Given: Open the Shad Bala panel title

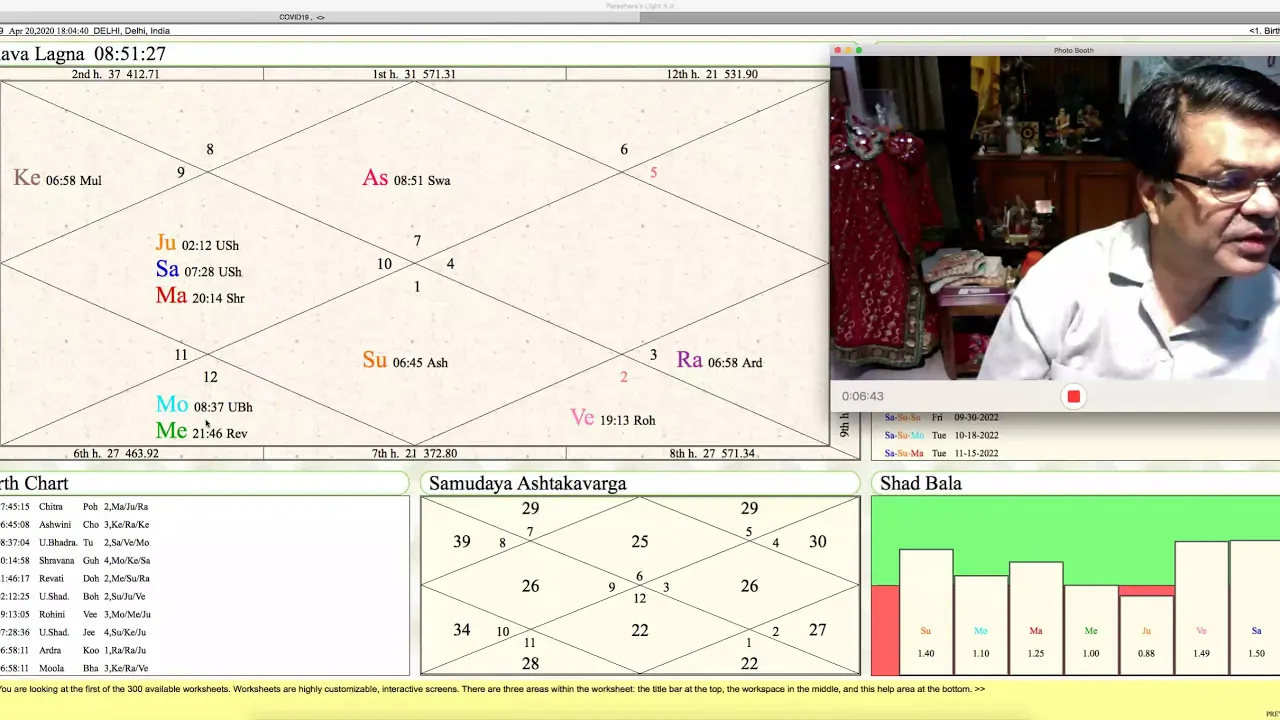Looking at the screenshot, I should pos(920,483).
